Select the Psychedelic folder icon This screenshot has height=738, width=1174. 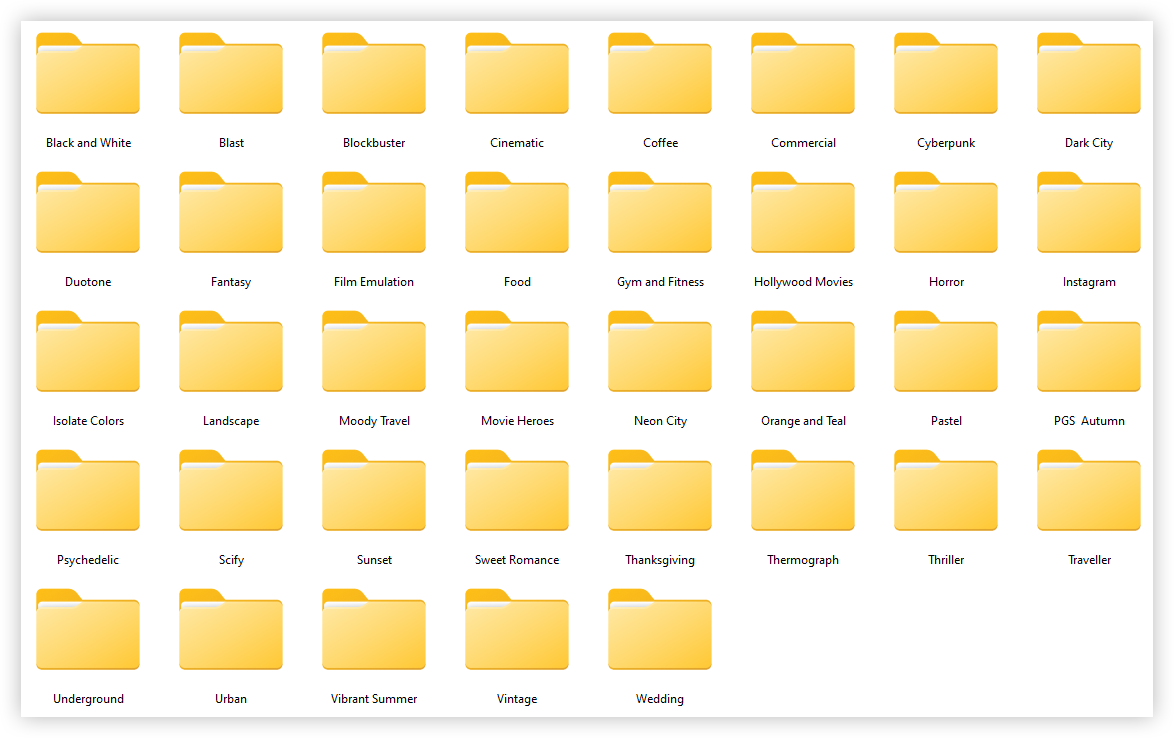tap(88, 491)
